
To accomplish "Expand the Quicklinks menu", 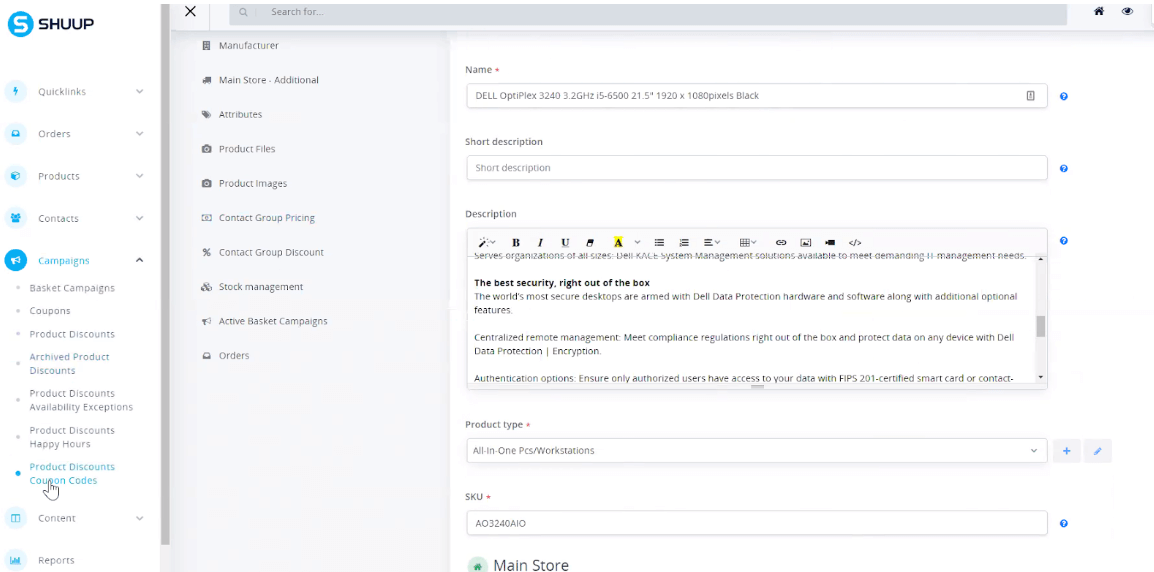I will pyautogui.click(x=139, y=92).
